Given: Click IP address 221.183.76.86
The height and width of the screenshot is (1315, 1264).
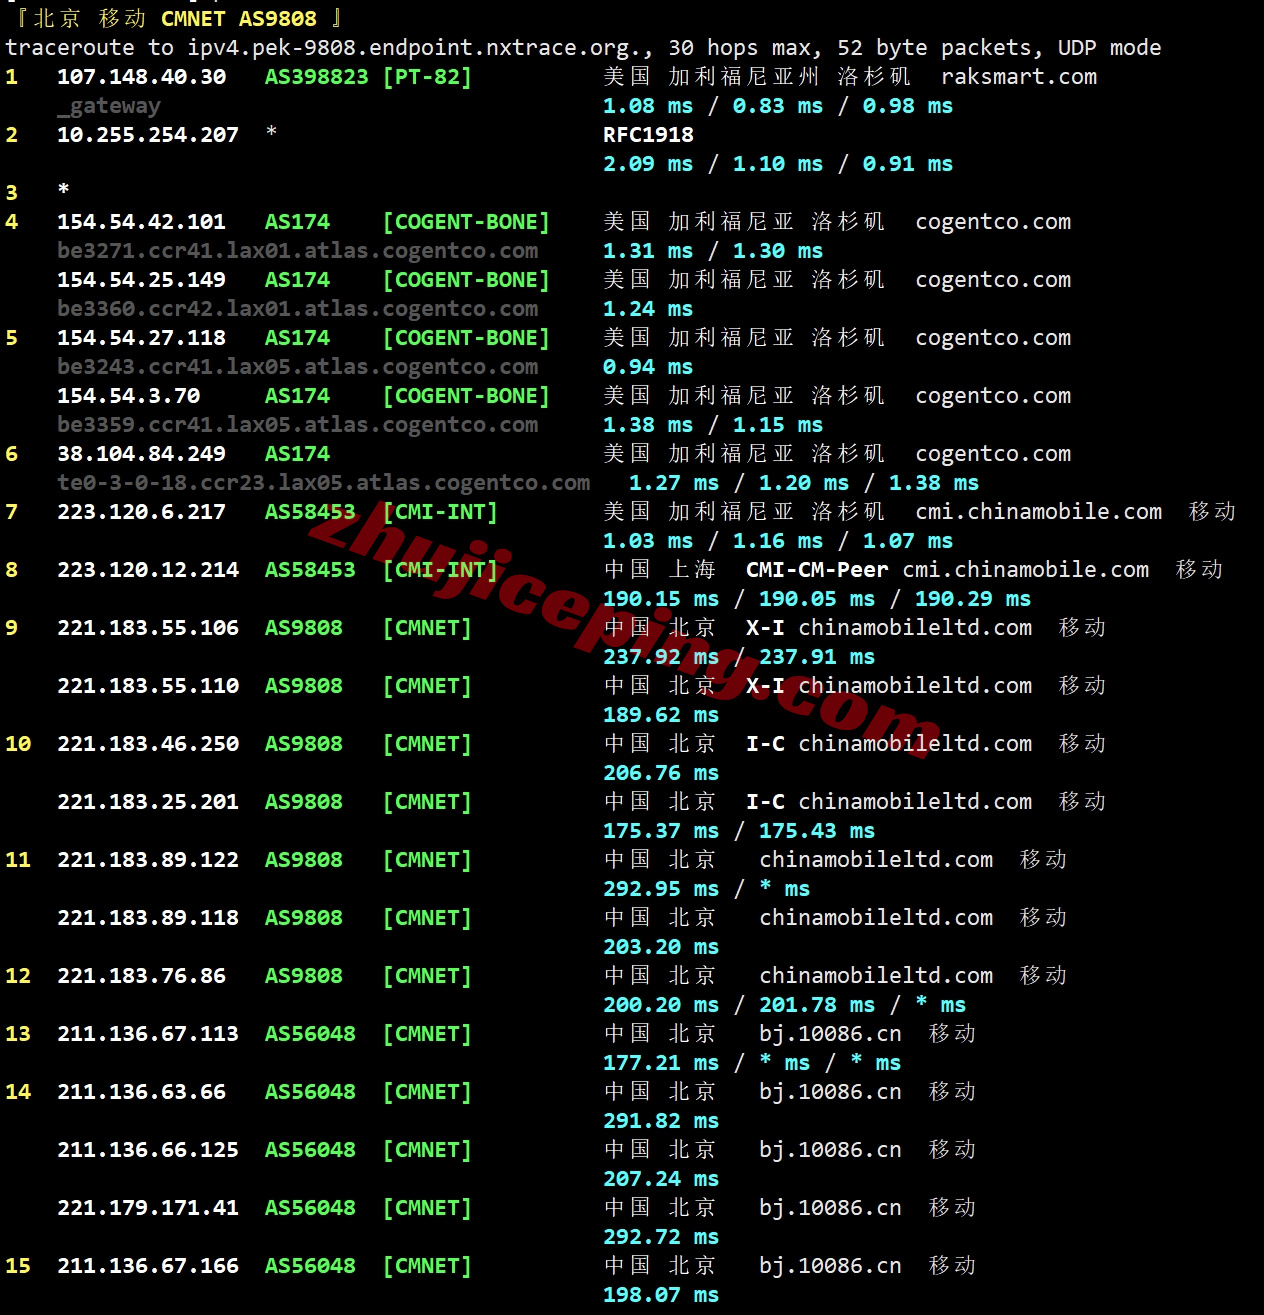Looking at the screenshot, I should point(142,976).
